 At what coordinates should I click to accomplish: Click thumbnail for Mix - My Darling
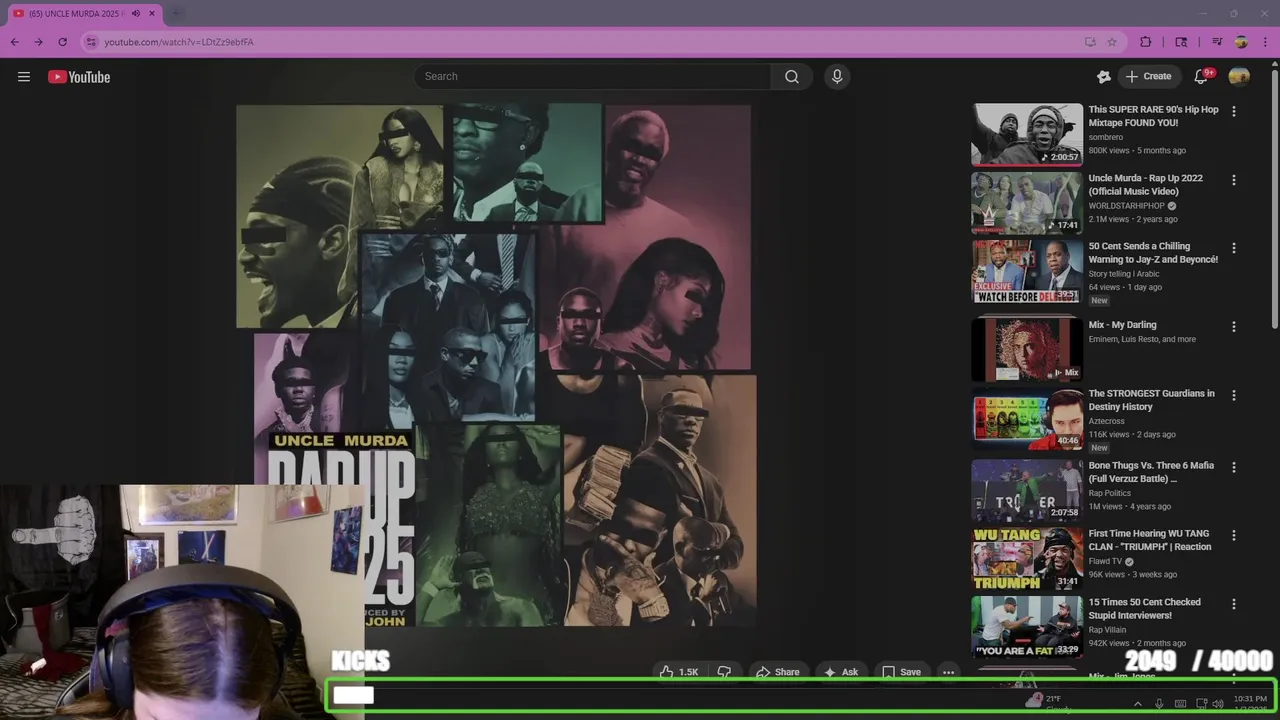[1027, 350]
